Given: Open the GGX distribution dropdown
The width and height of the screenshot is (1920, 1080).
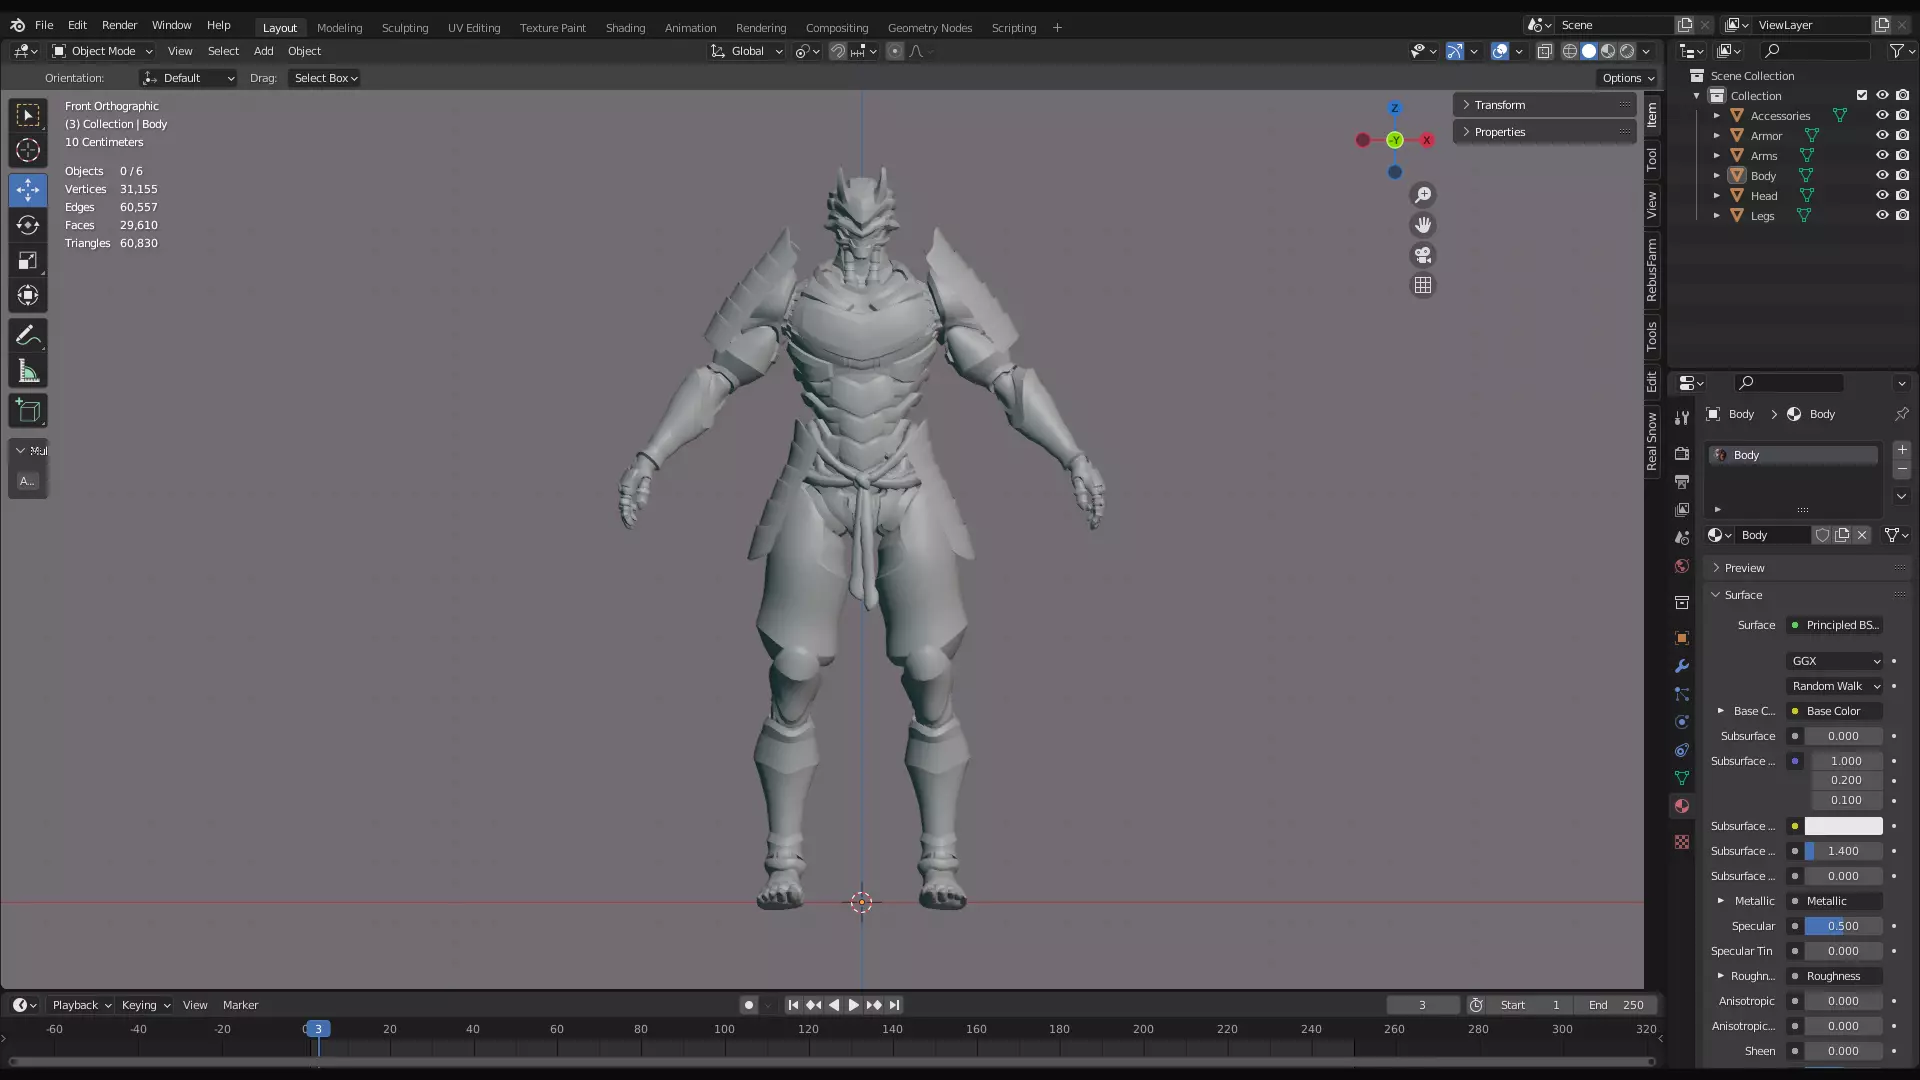Looking at the screenshot, I should tap(1835, 661).
